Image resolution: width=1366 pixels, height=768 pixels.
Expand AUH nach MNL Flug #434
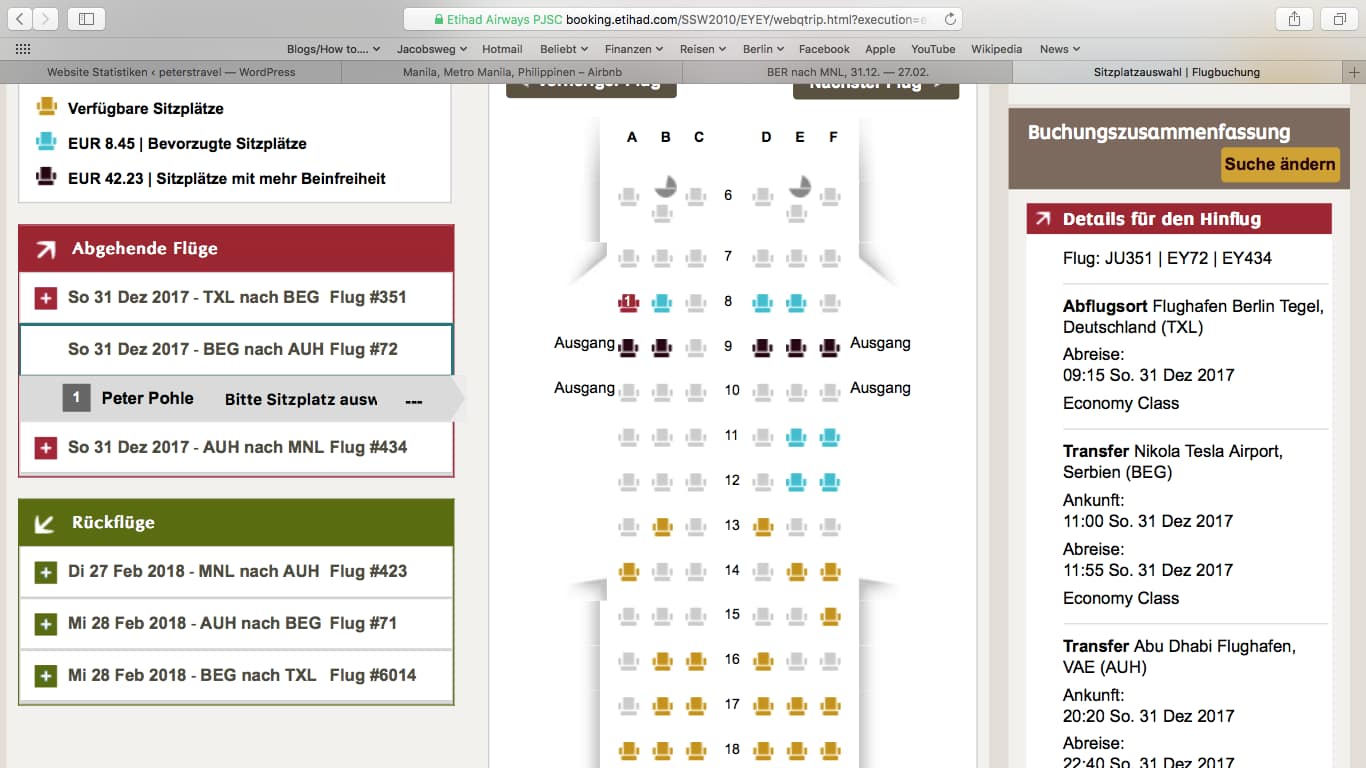click(45, 448)
